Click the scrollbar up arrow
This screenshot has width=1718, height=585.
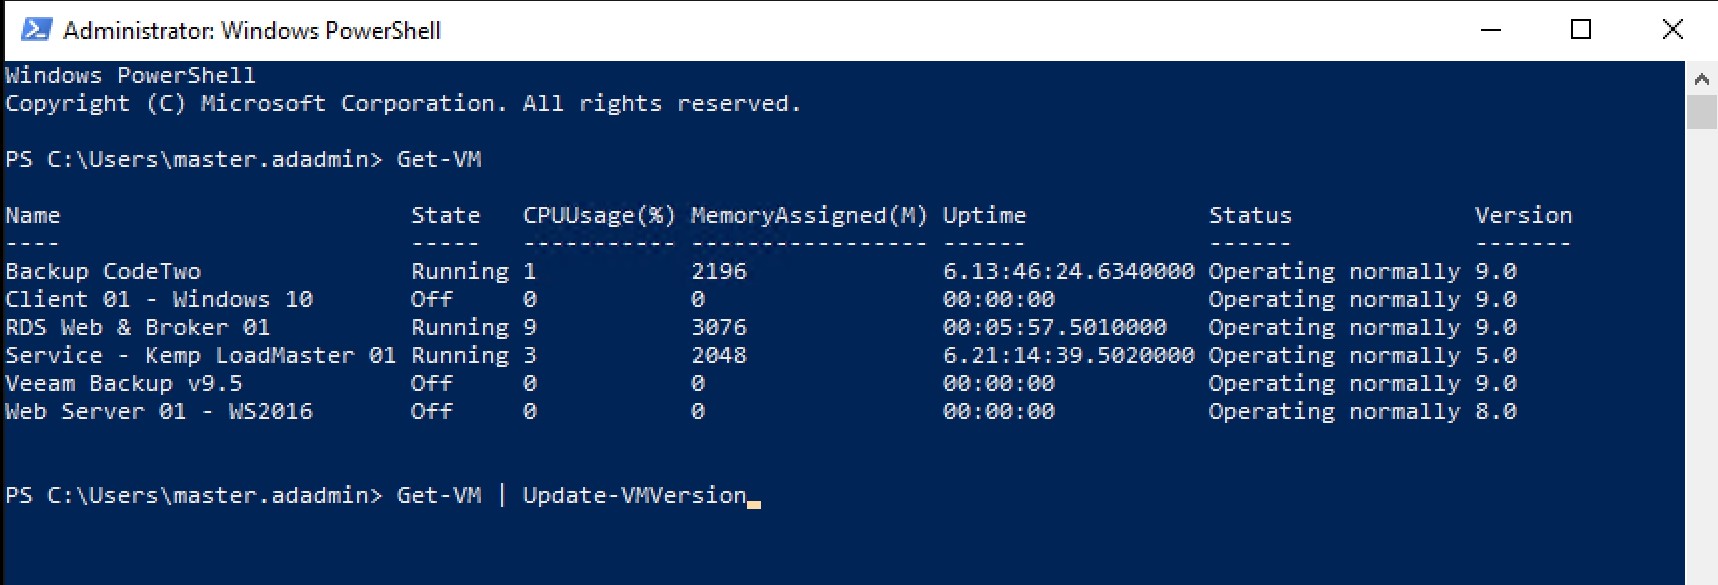point(1701,78)
